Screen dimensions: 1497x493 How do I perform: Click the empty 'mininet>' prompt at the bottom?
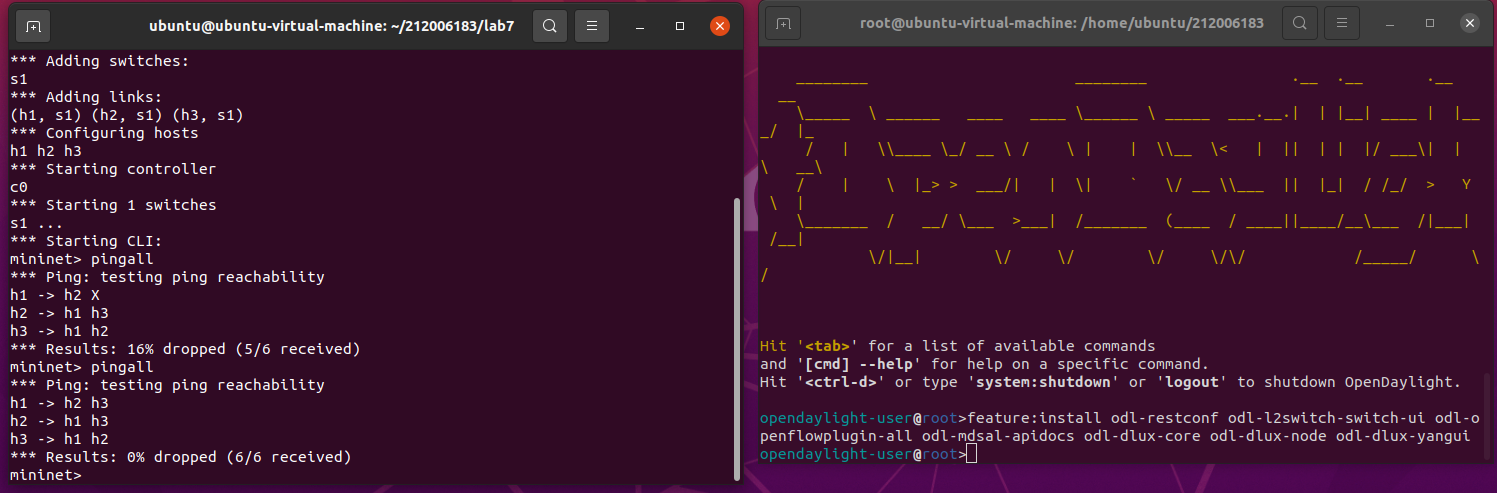[46, 475]
